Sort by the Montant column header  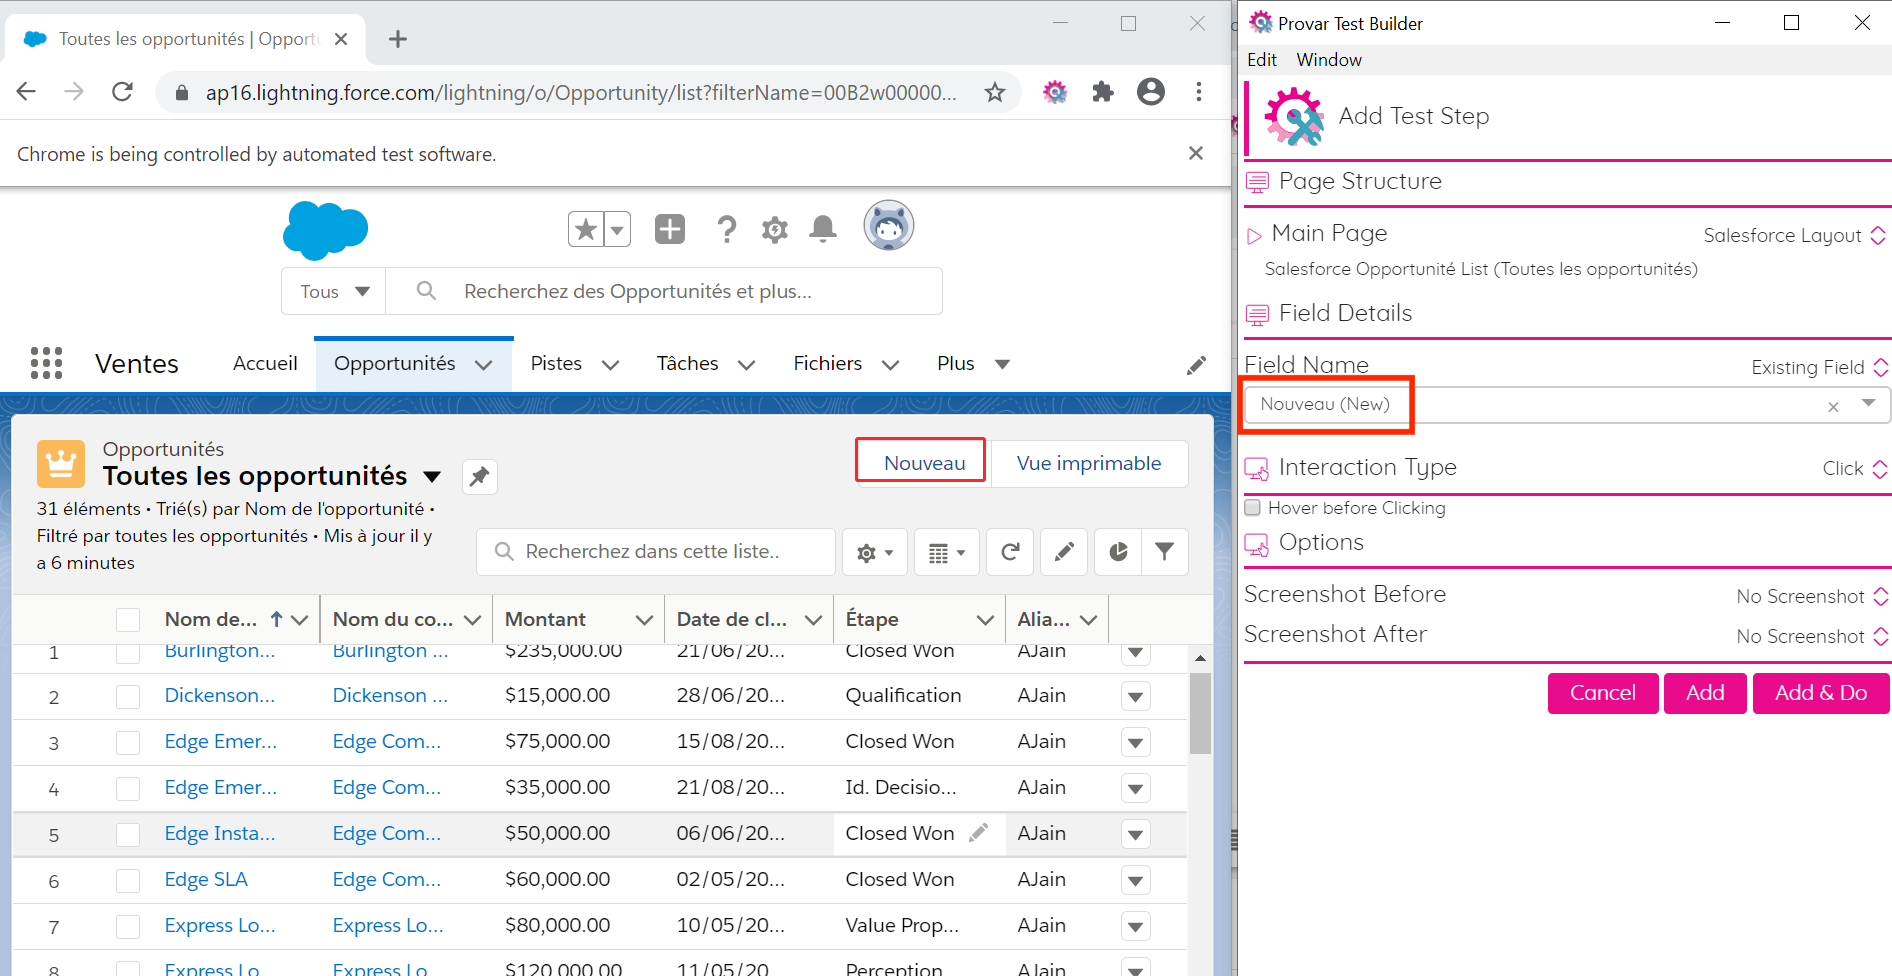pyautogui.click(x=545, y=619)
